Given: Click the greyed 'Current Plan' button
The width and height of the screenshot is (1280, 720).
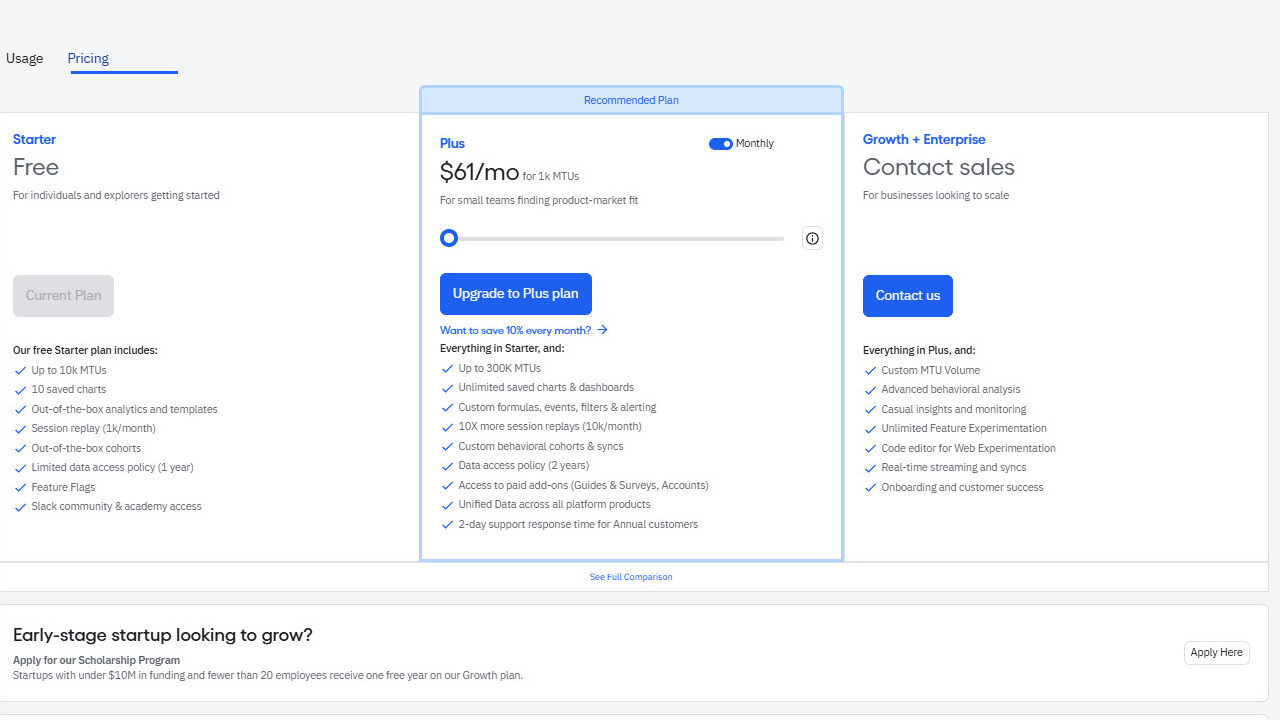Looking at the screenshot, I should [63, 296].
